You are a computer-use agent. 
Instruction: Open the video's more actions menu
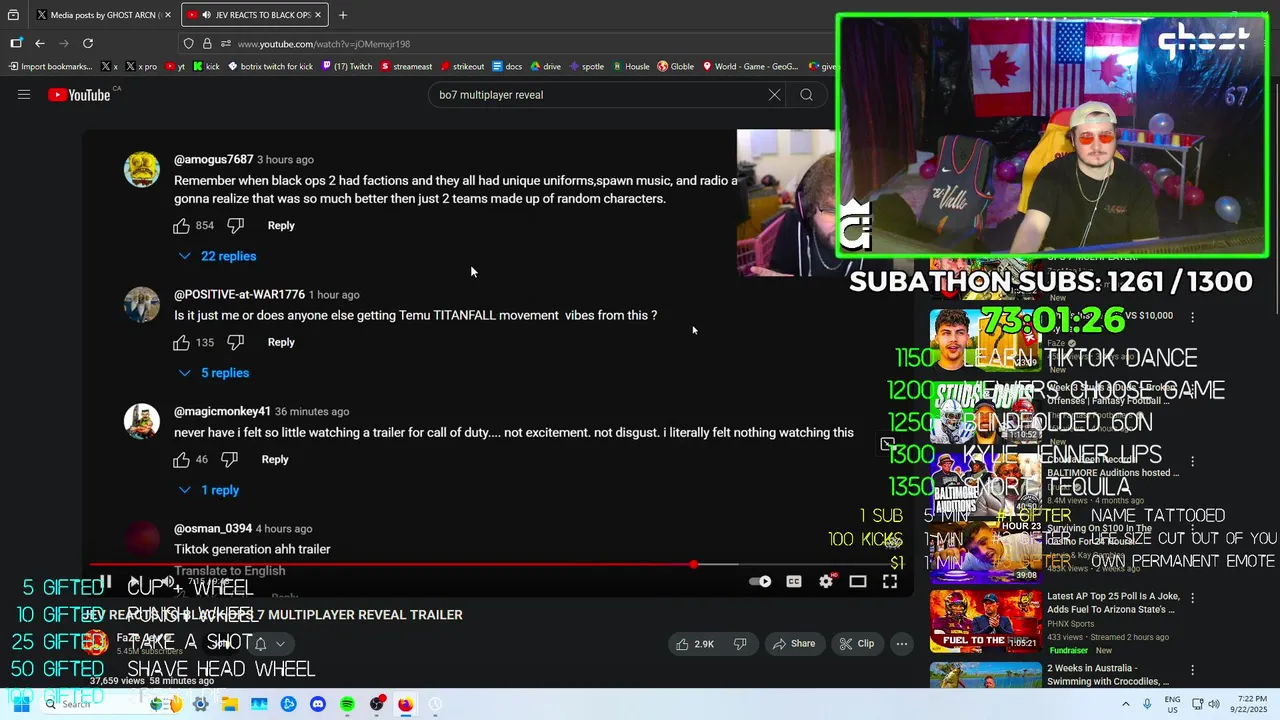(x=902, y=644)
